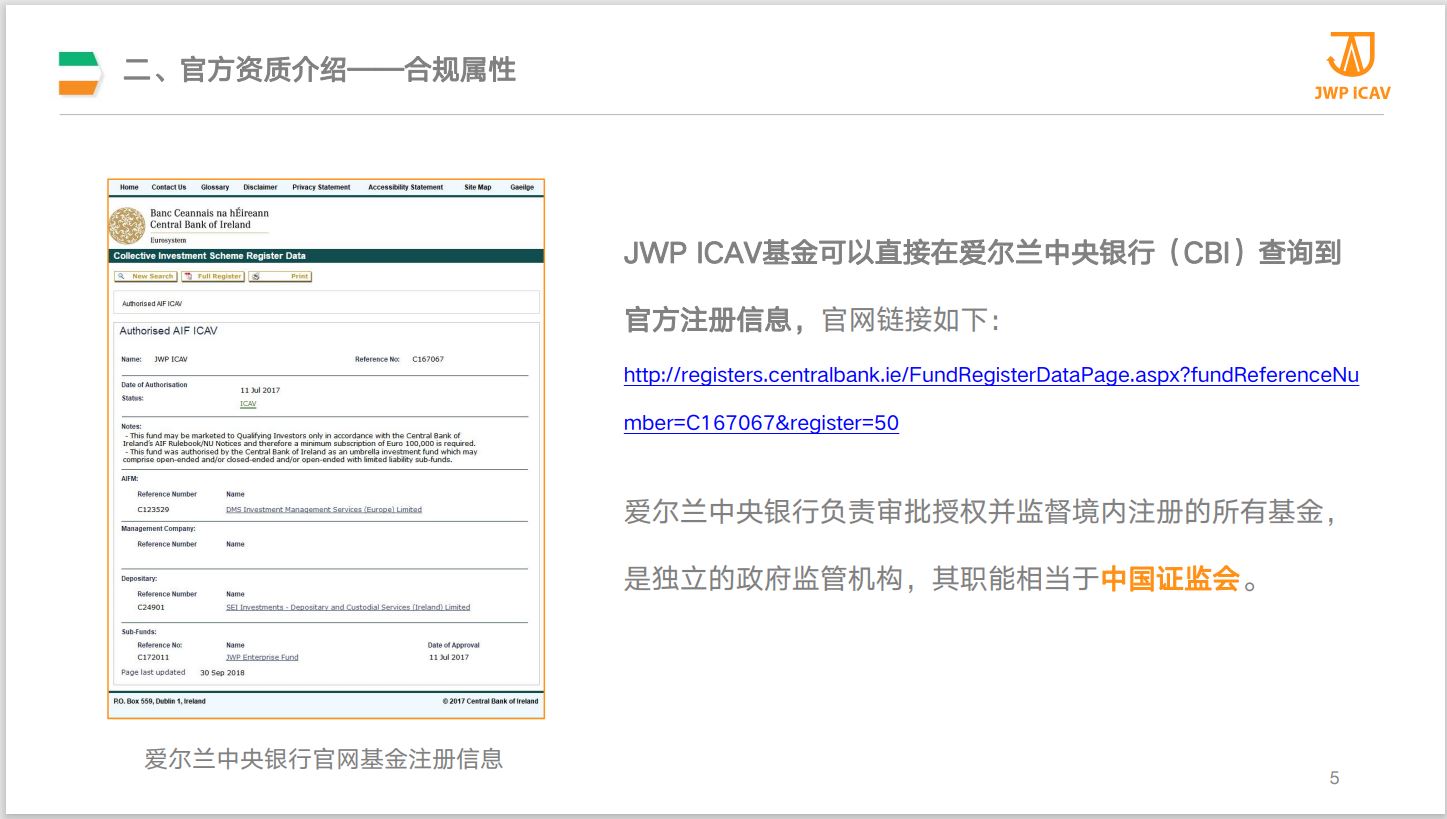This screenshot has width=1447, height=819.
Task: Open the Accessibility Statement menu item
Action: pos(405,187)
